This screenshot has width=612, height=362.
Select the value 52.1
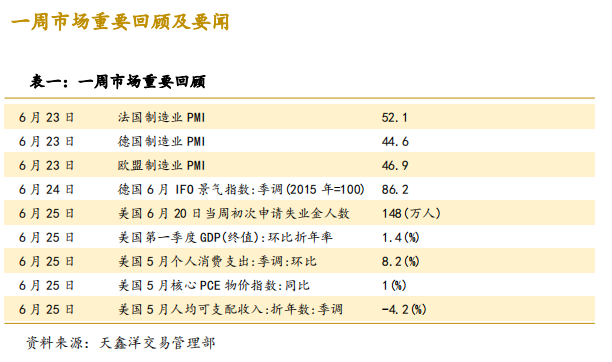click(x=395, y=117)
